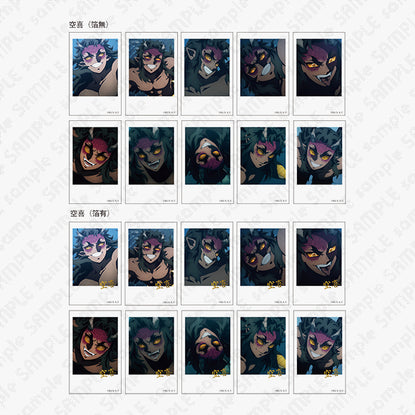This screenshot has height=415, width=415.
Task: Open the gold-foil winged grinning face card
Action: (319, 352)
